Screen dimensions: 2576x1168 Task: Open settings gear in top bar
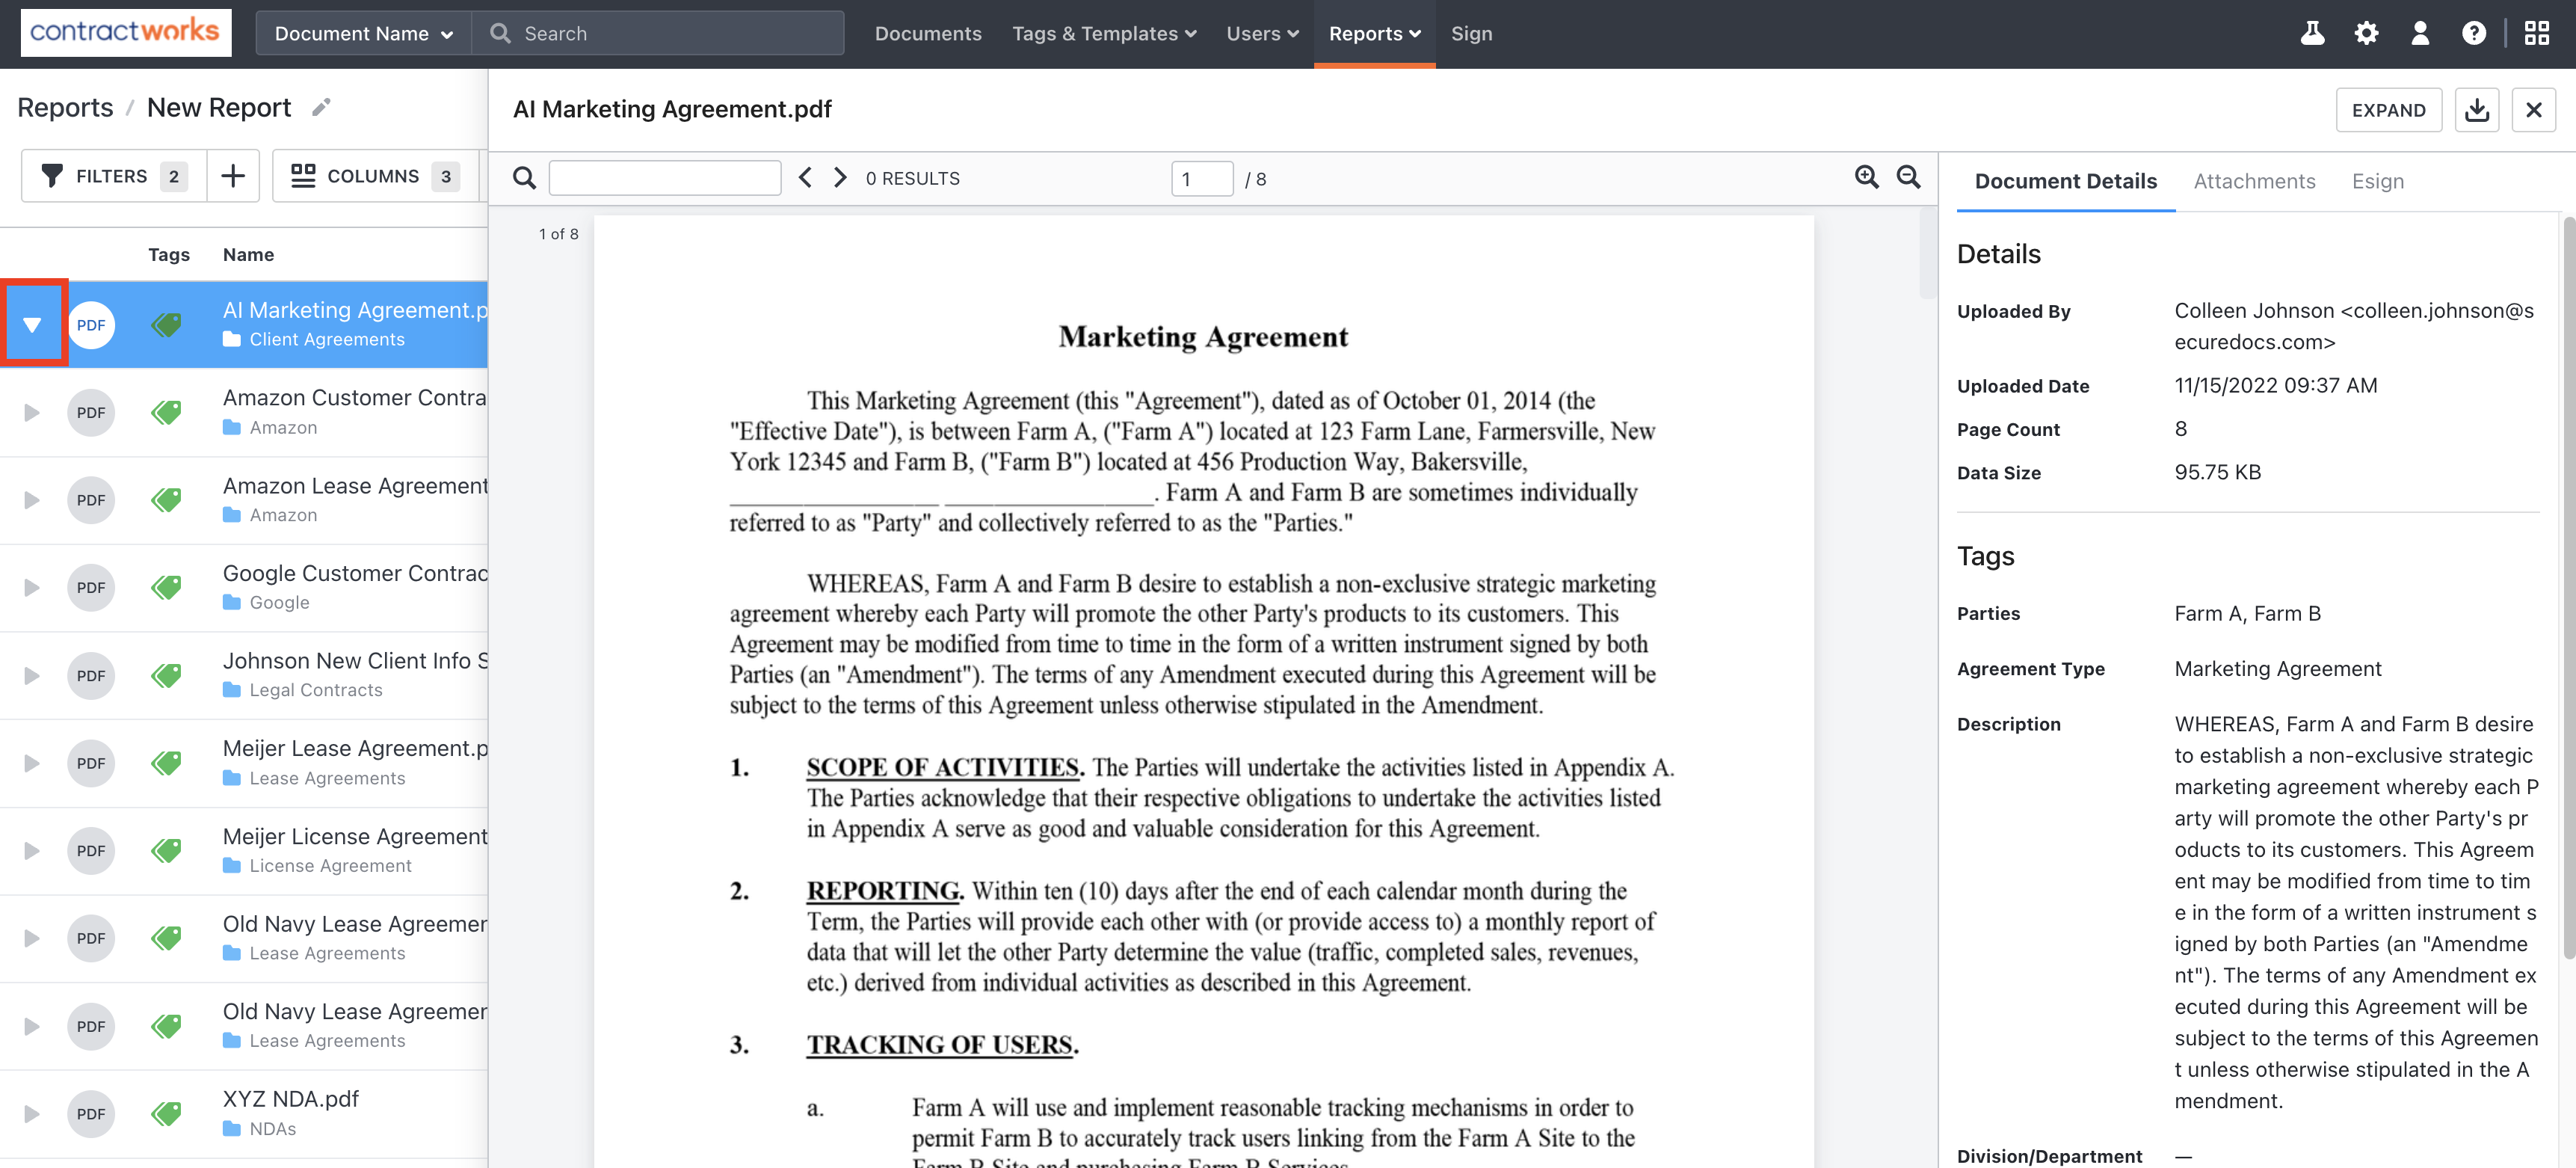click(x=2366, y=33)
